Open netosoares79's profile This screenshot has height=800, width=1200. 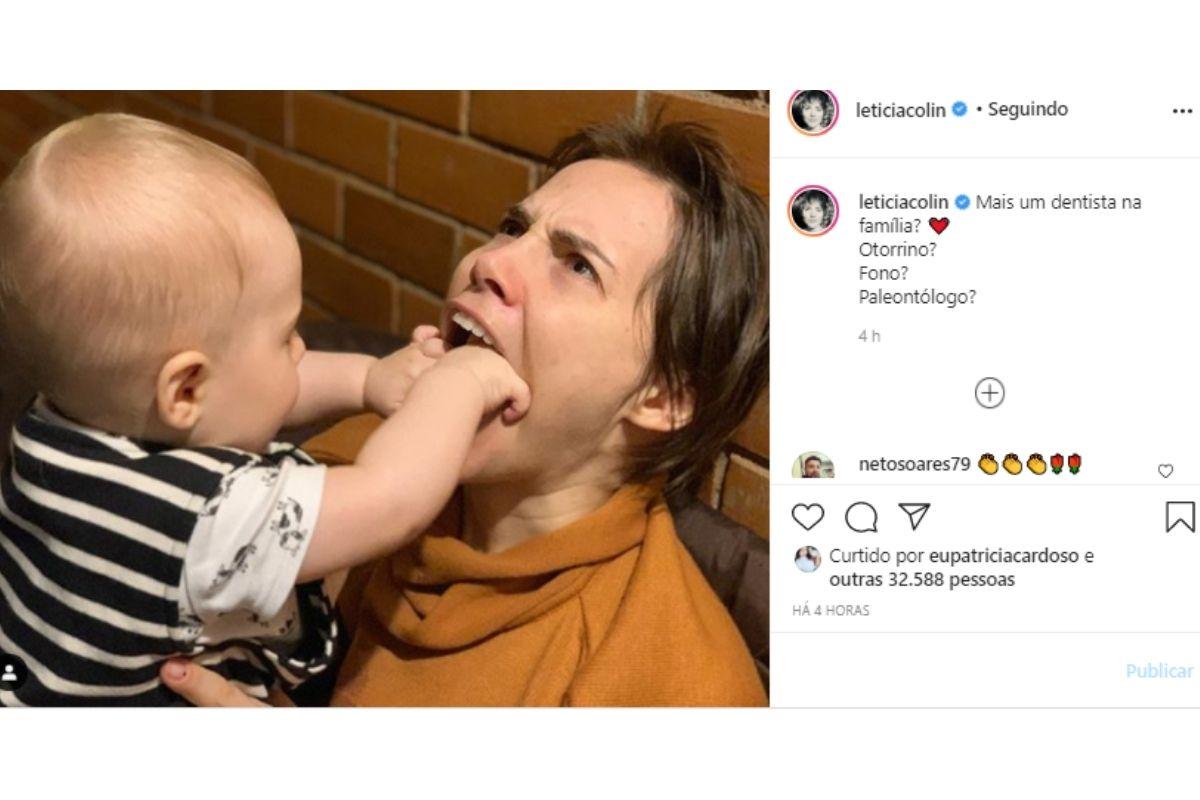point(914,464)
